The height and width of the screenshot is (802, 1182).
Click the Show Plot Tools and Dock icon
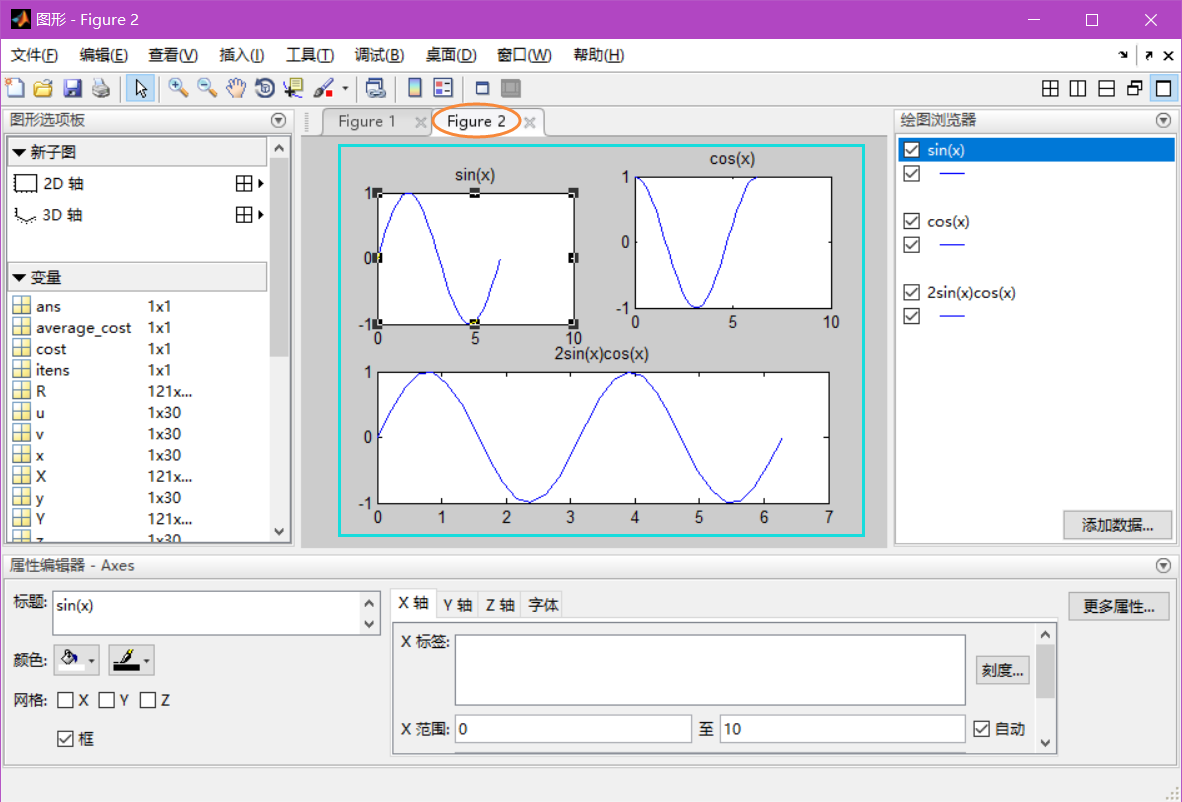(x=511, y=88)
